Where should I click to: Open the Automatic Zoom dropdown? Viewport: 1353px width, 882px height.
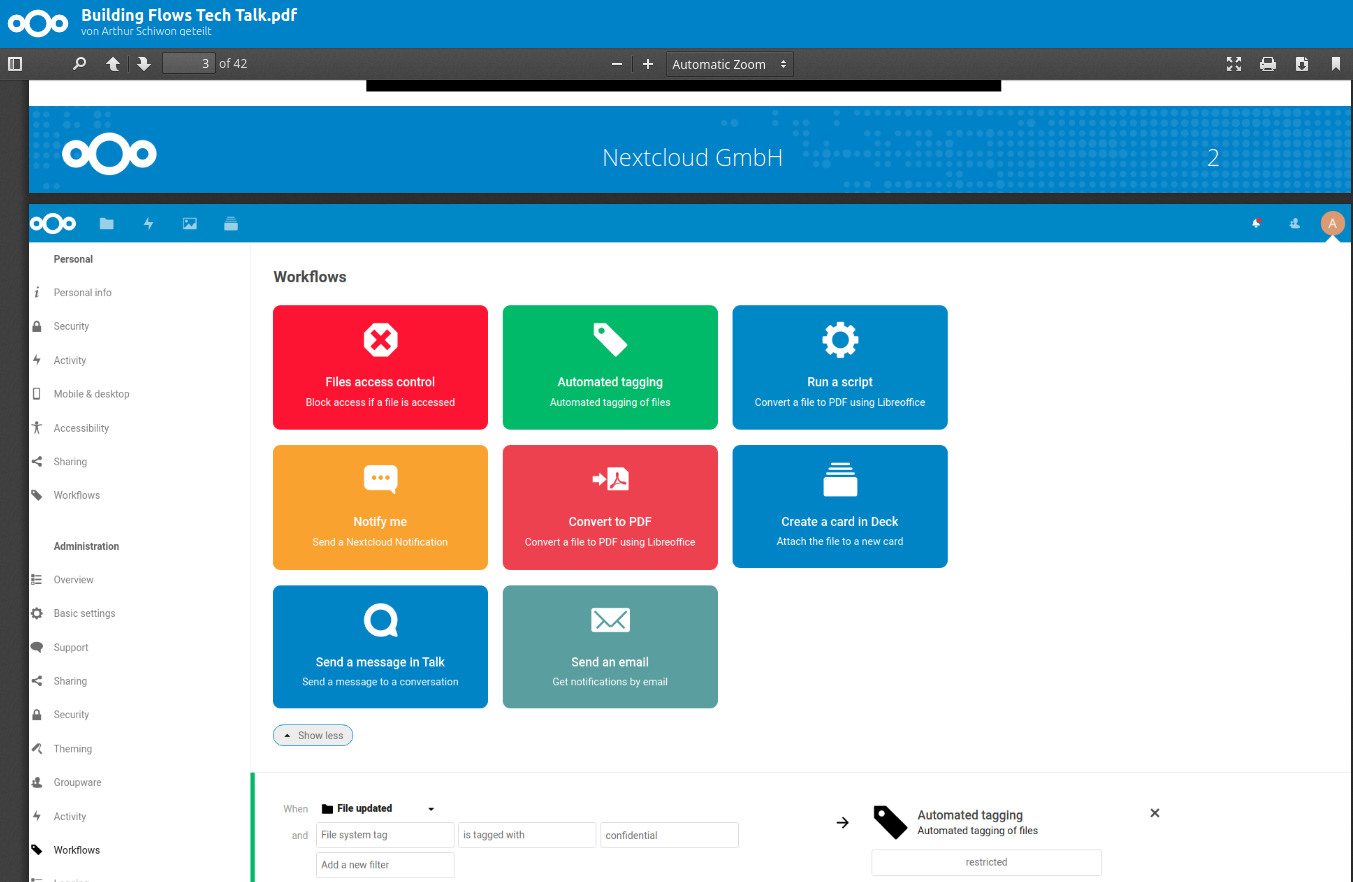point(730,64)
